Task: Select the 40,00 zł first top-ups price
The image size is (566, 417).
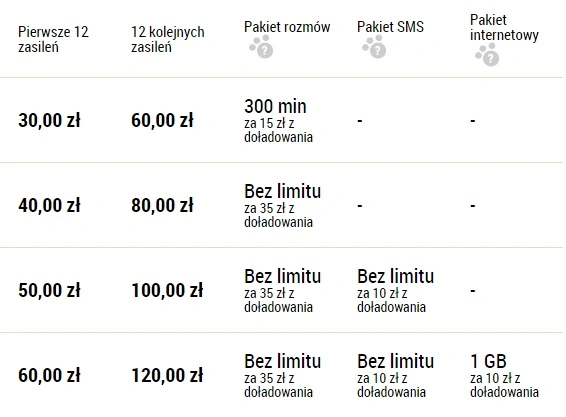Action: point(49,205)
